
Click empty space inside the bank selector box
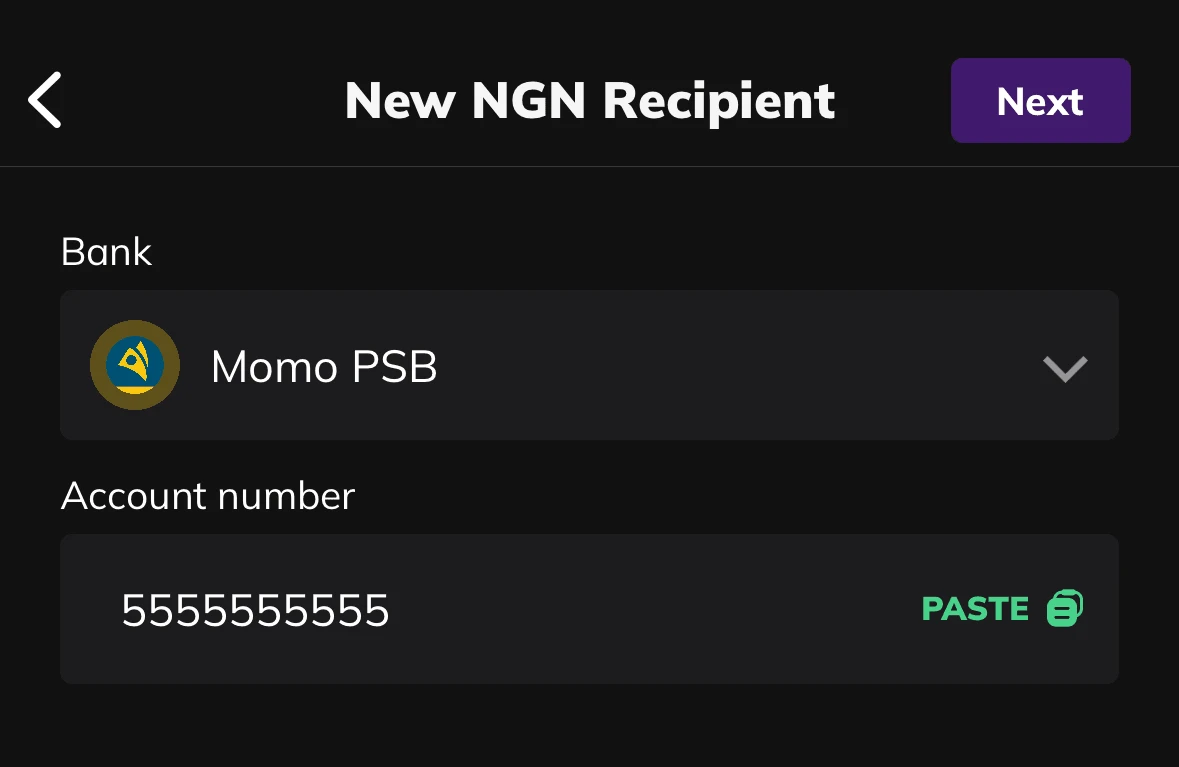click(x=740, y=366)
